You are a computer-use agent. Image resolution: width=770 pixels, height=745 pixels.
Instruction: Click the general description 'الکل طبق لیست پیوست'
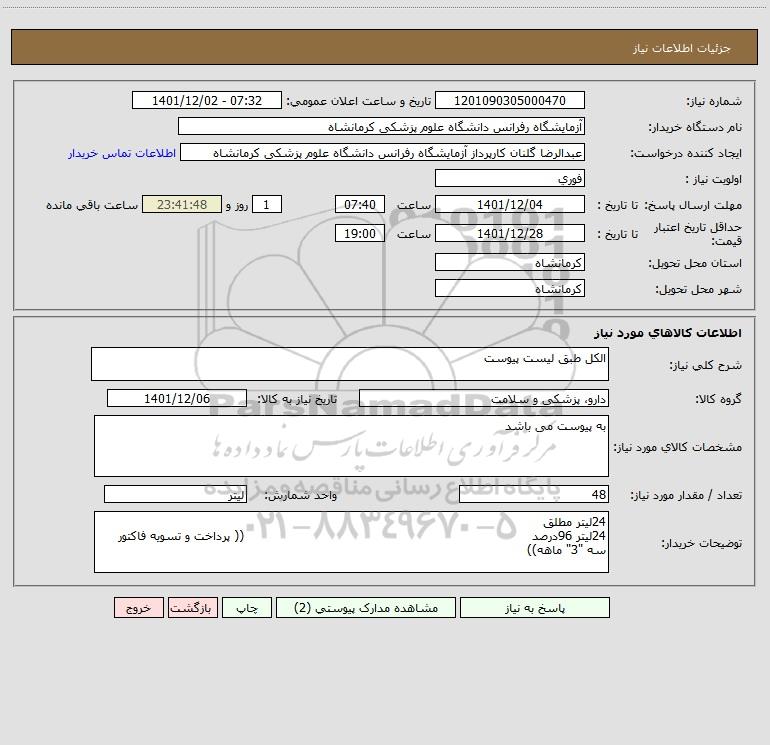[350, 364]
